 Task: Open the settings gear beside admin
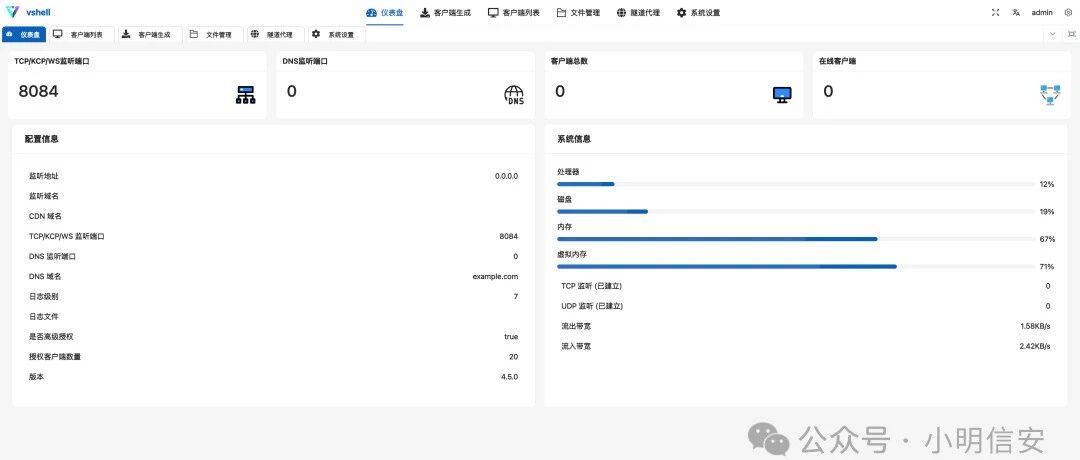(1068, 12)
